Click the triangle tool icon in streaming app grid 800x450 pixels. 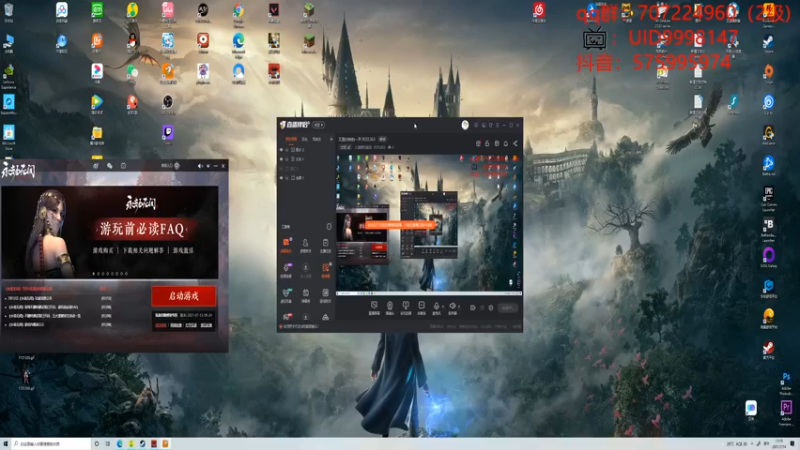pos(326,317)
